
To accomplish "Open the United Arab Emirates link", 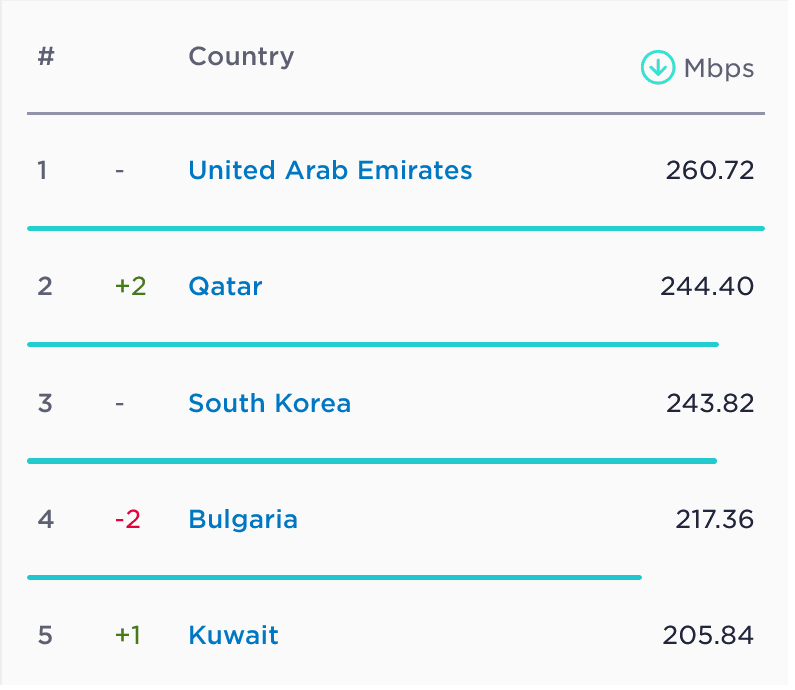I will [x=330, y=170].
